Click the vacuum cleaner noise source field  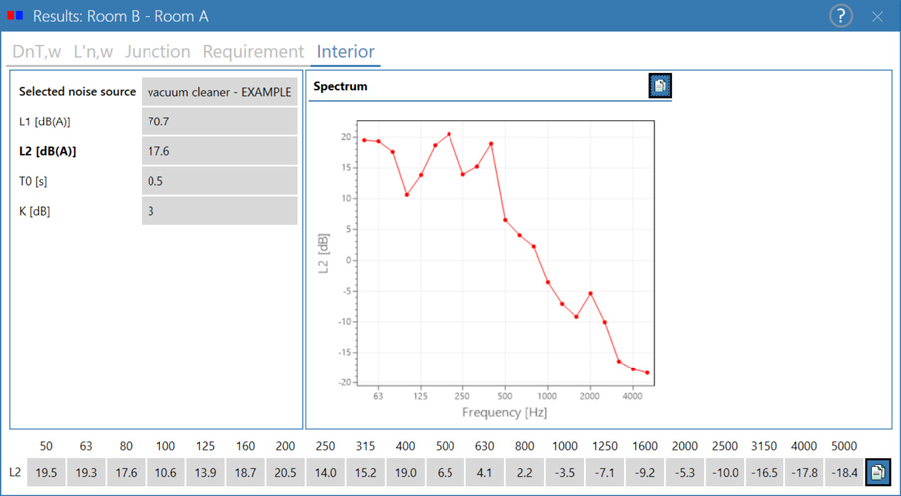(220, 92)
